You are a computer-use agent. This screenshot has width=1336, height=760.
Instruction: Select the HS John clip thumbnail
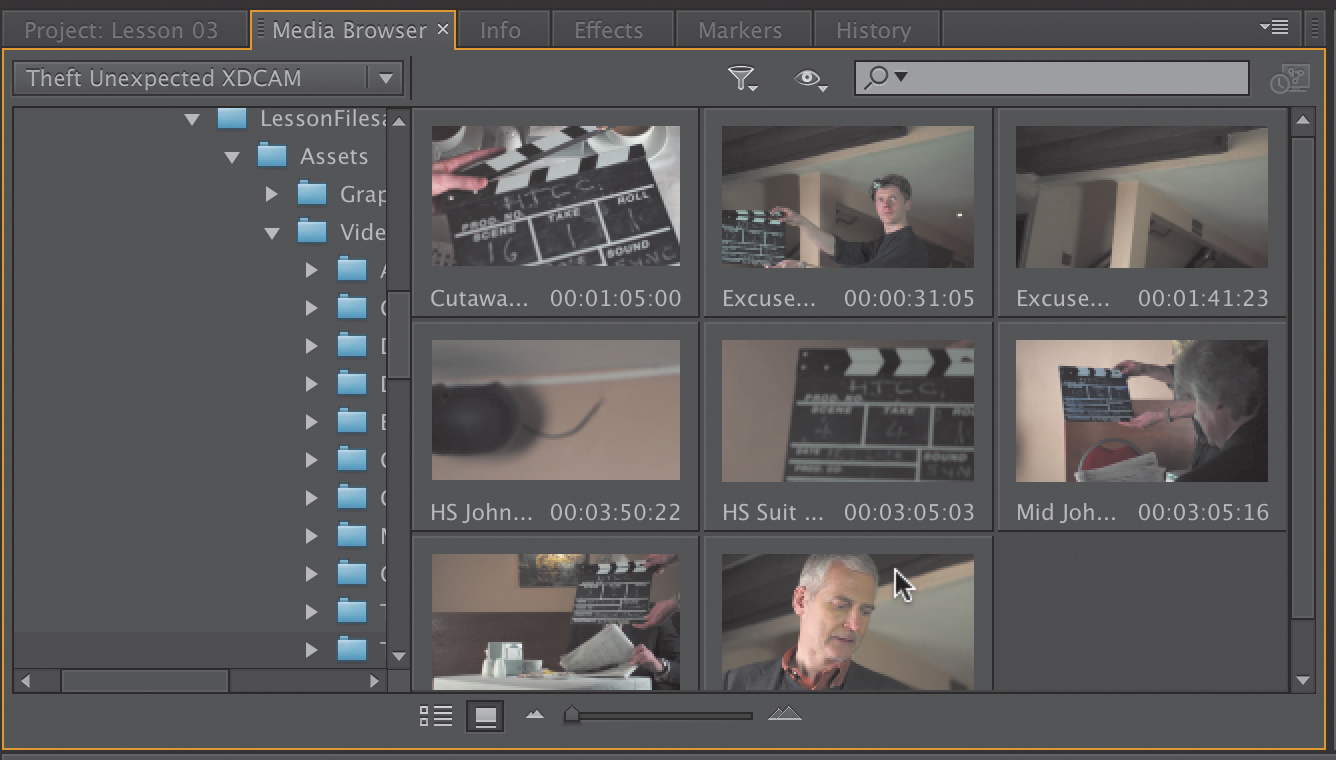pos(556,410)
